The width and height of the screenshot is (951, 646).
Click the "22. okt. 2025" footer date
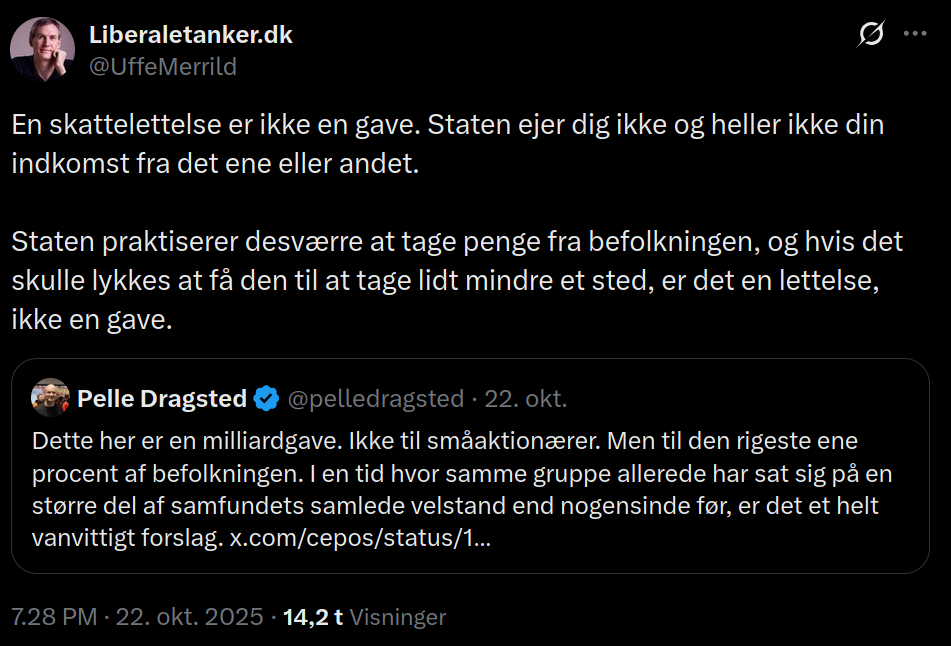click(189, 617)
